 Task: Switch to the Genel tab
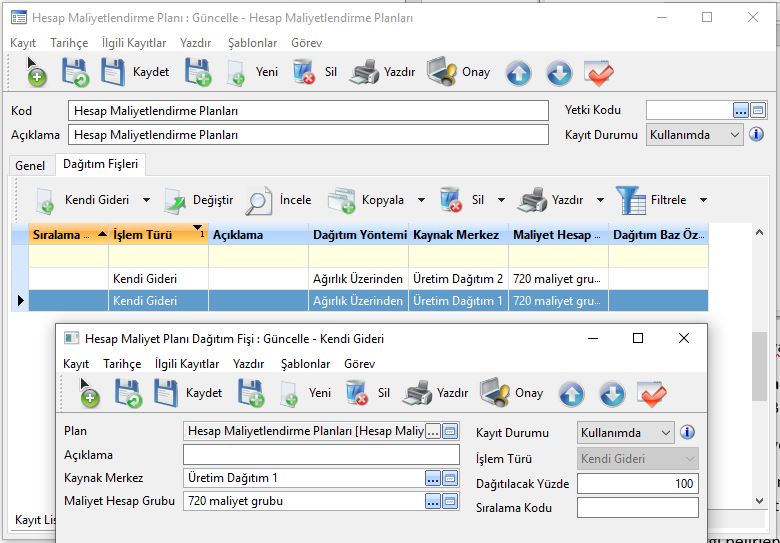30,166
